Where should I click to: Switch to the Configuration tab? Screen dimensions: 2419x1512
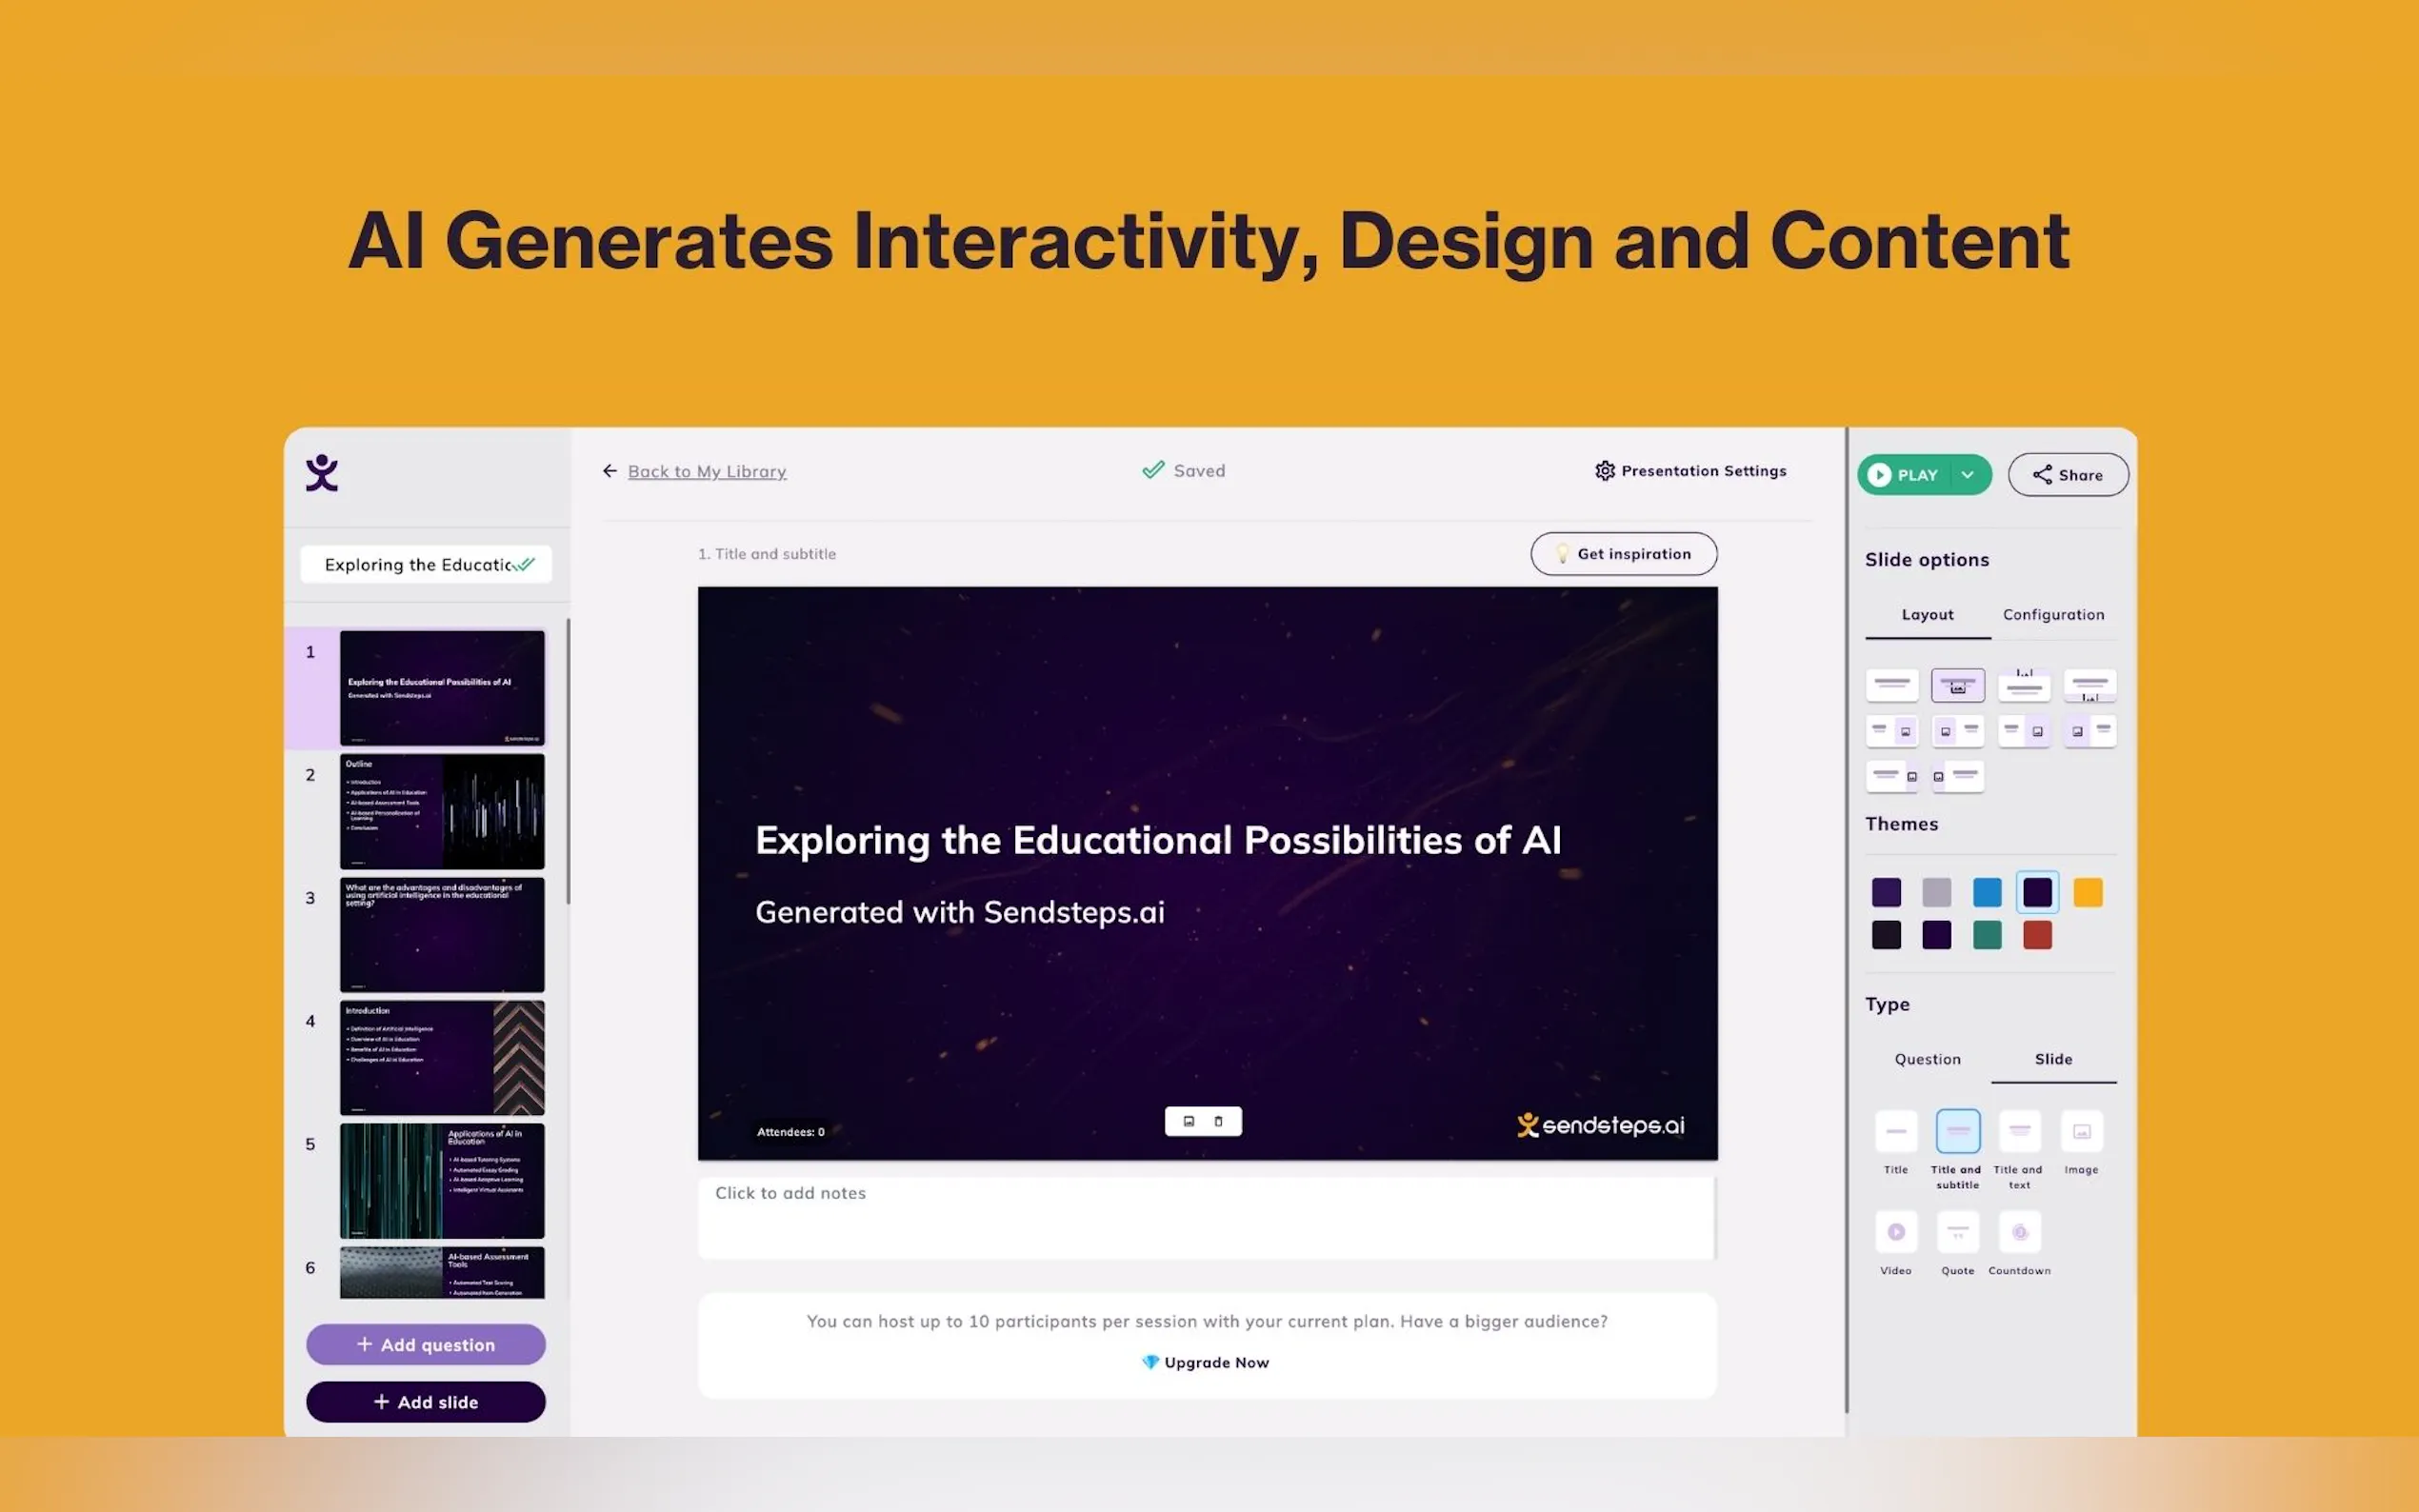point(2053,615)
